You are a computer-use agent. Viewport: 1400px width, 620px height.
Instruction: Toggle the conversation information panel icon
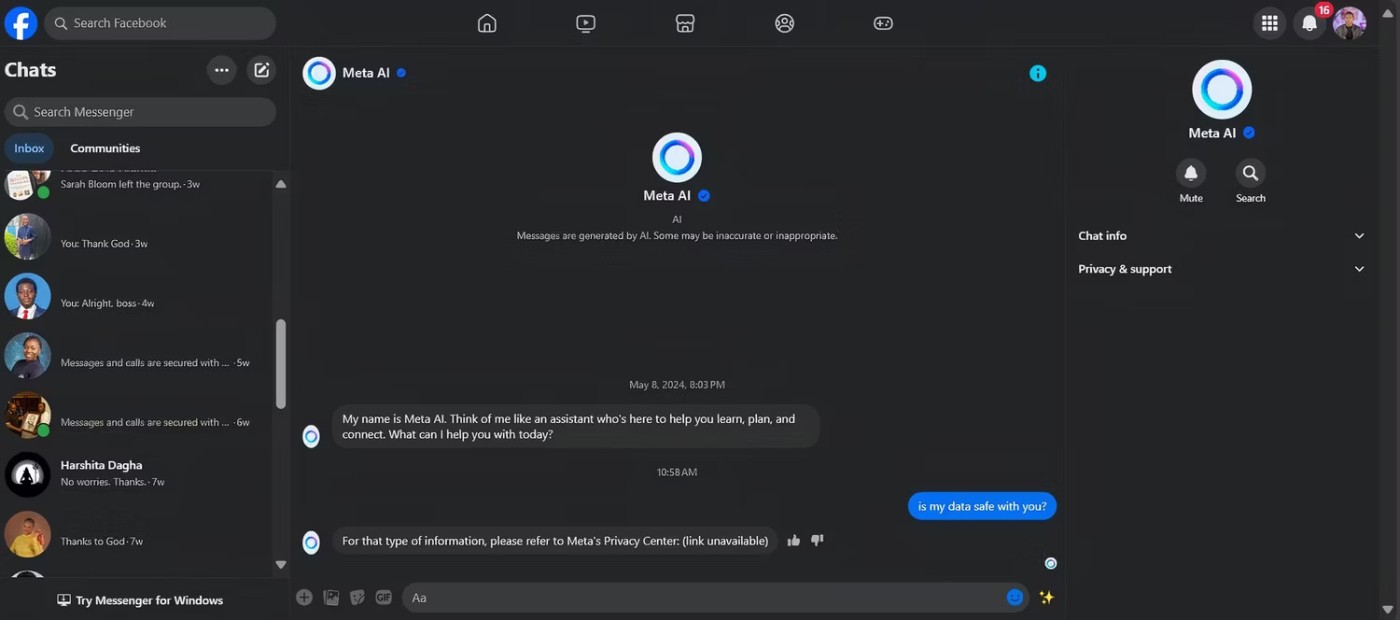(1038, 73)
